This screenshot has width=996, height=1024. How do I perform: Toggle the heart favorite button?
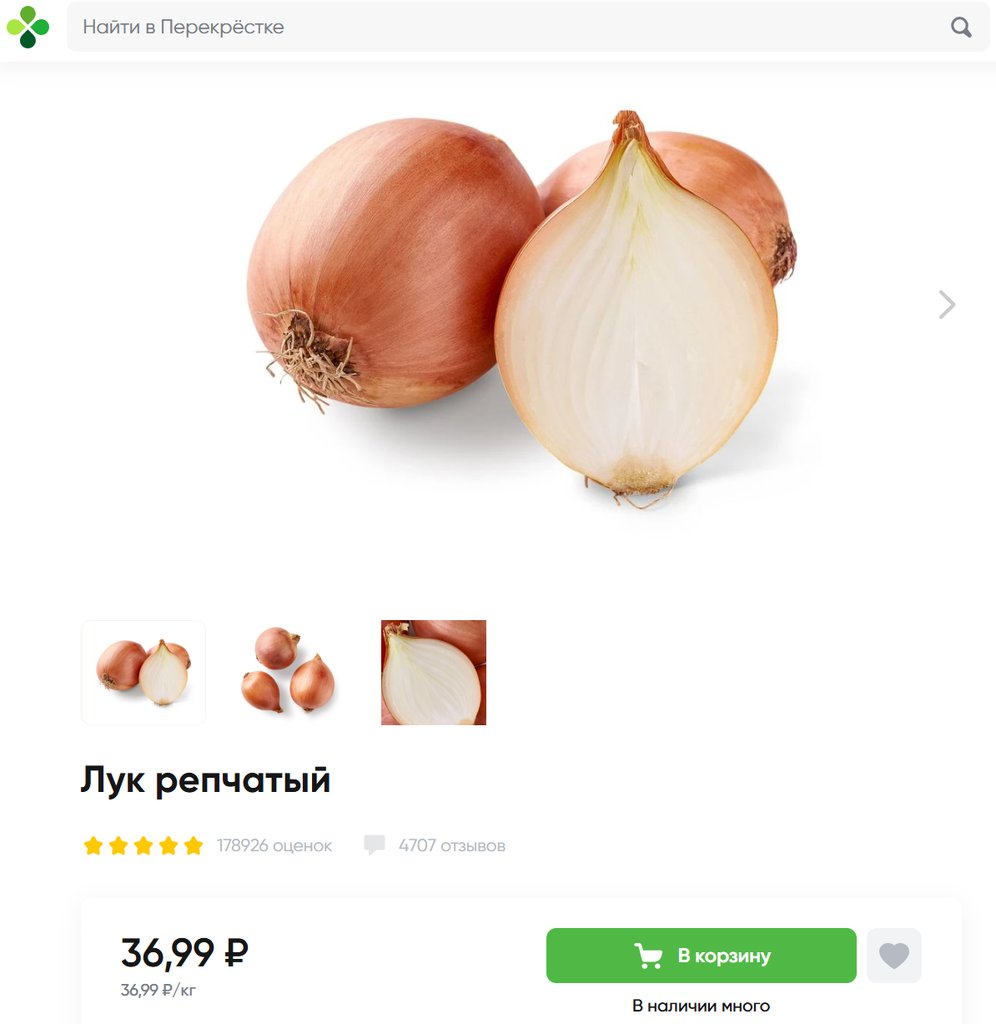click(893, 955)
